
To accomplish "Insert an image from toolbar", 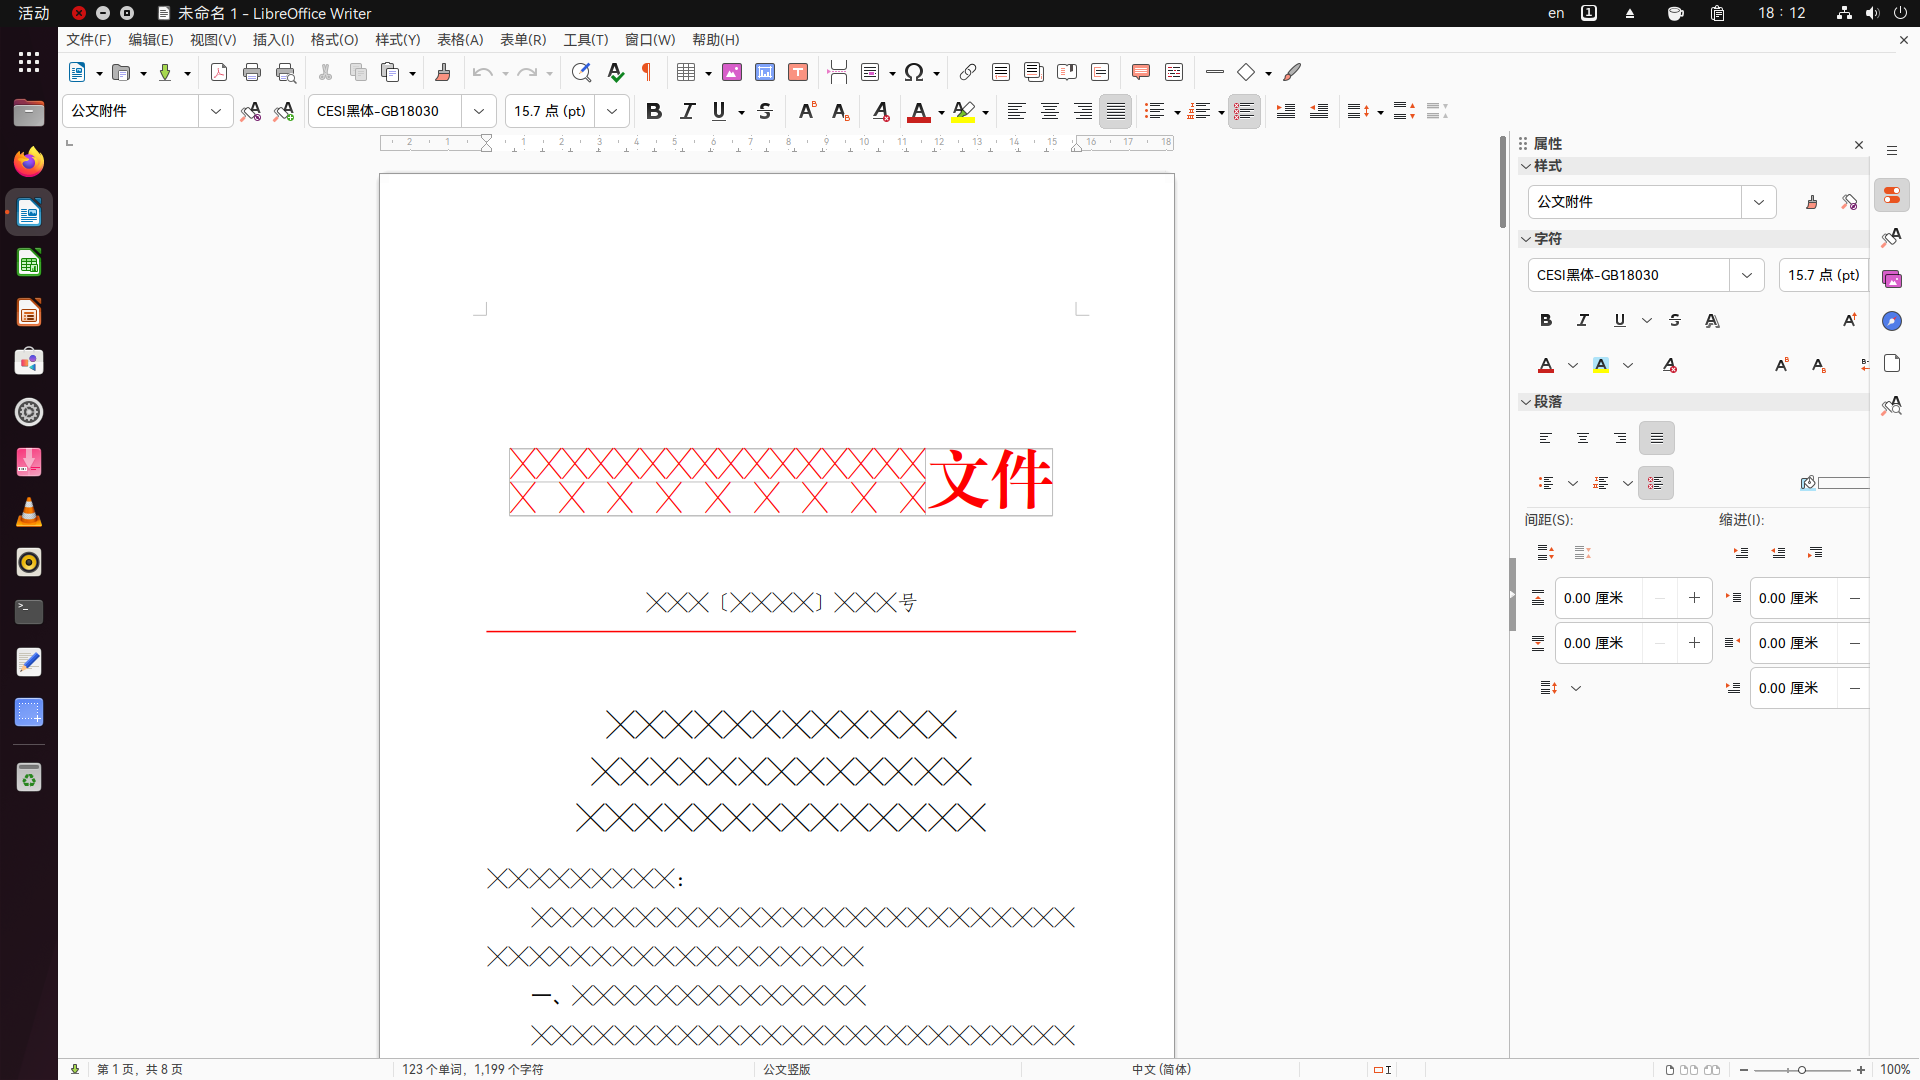I will pos(732,72).
